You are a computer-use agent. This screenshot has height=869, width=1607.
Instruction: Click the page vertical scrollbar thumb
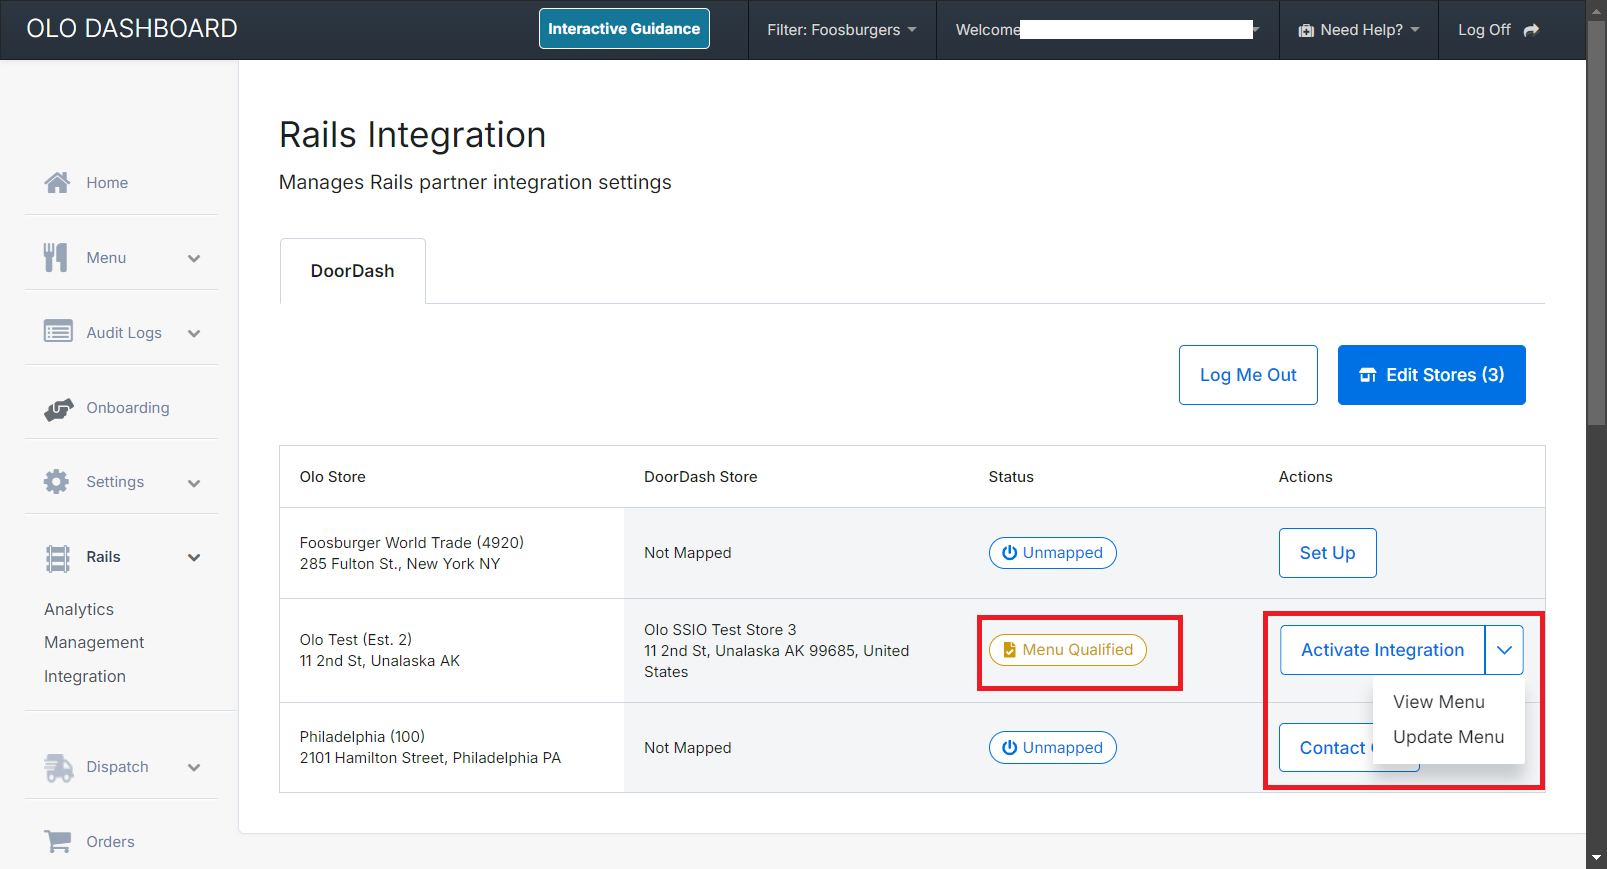(1597, 223)
